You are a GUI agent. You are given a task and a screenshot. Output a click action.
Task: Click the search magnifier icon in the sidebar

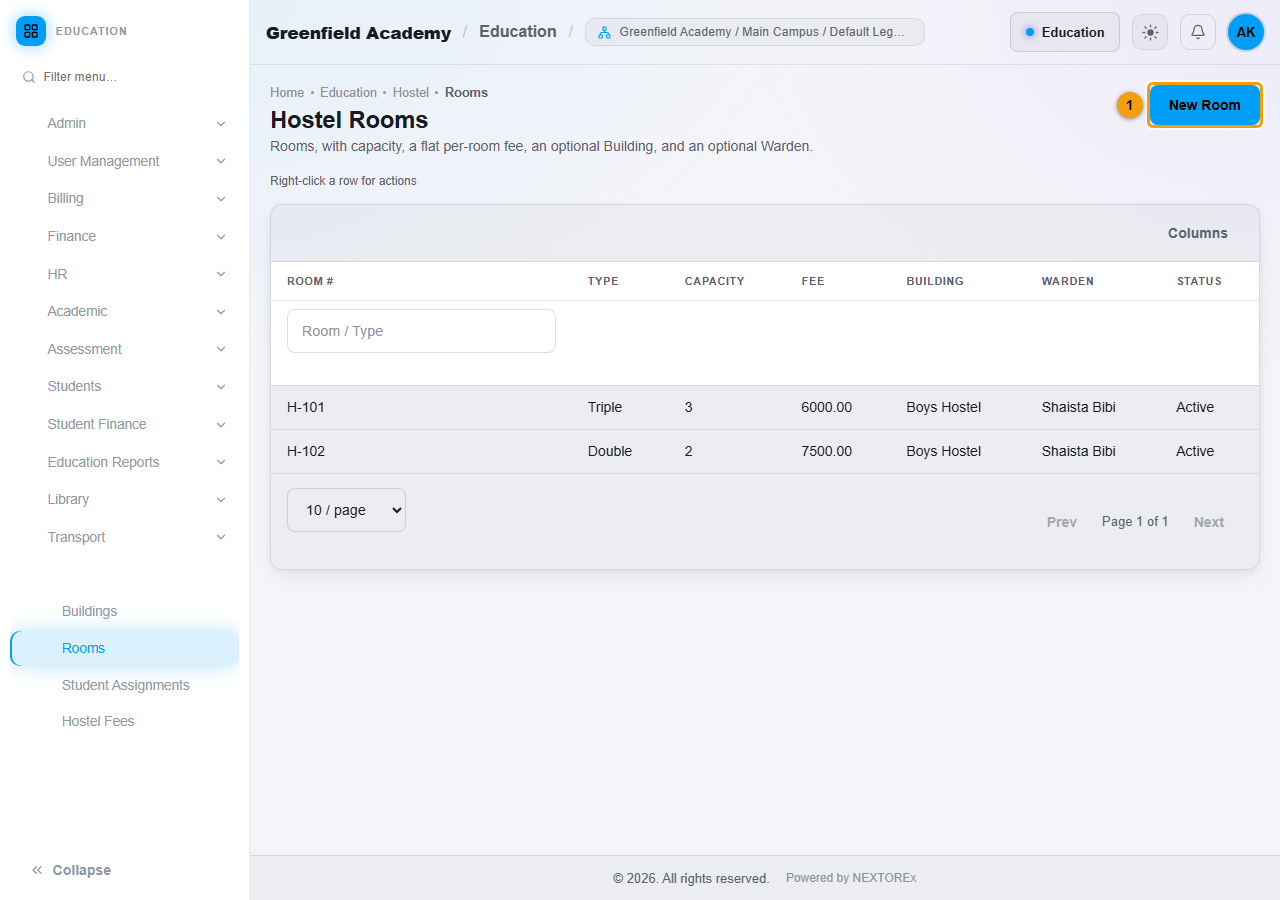pyautogui.click(x=29, y=77)
